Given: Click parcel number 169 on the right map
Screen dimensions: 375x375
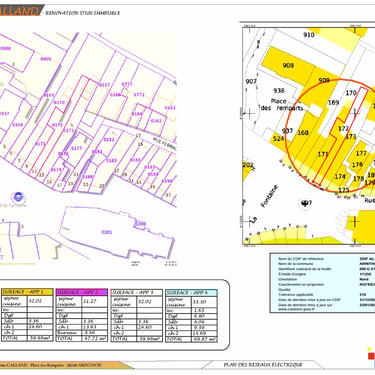Looking at the screenshot, I should click(333, 103).
